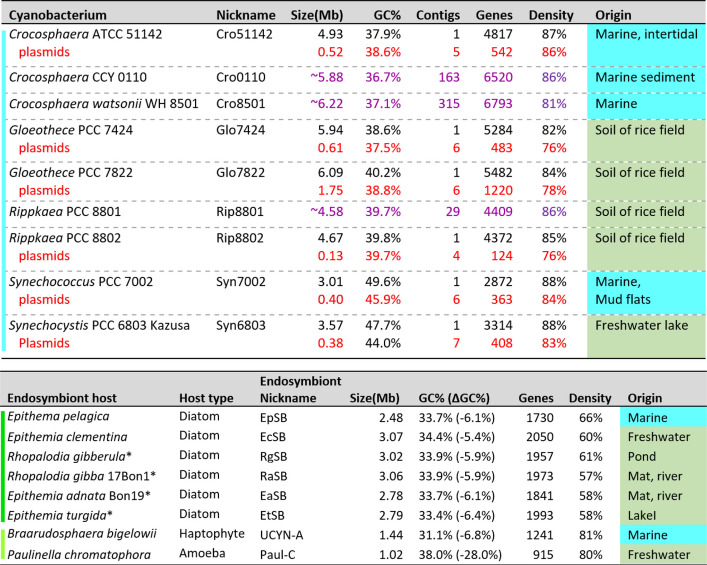The image size is (707, 565).
Task: Click the Cyanobacterium column header
Action: click(x=58, y=15)
